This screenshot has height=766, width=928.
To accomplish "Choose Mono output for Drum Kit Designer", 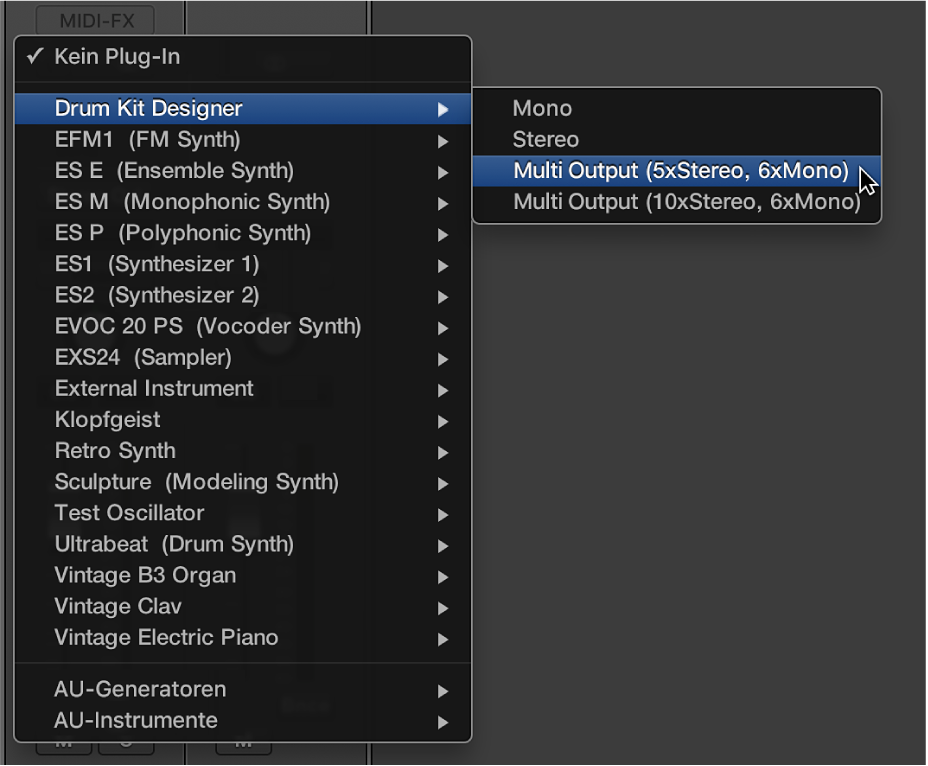I will point(542,108).
